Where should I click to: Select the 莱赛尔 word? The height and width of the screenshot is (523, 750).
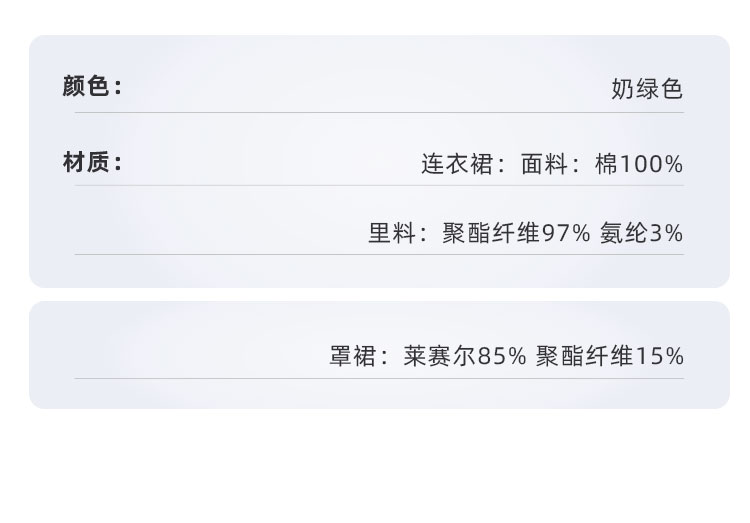(x=440, y=356)
